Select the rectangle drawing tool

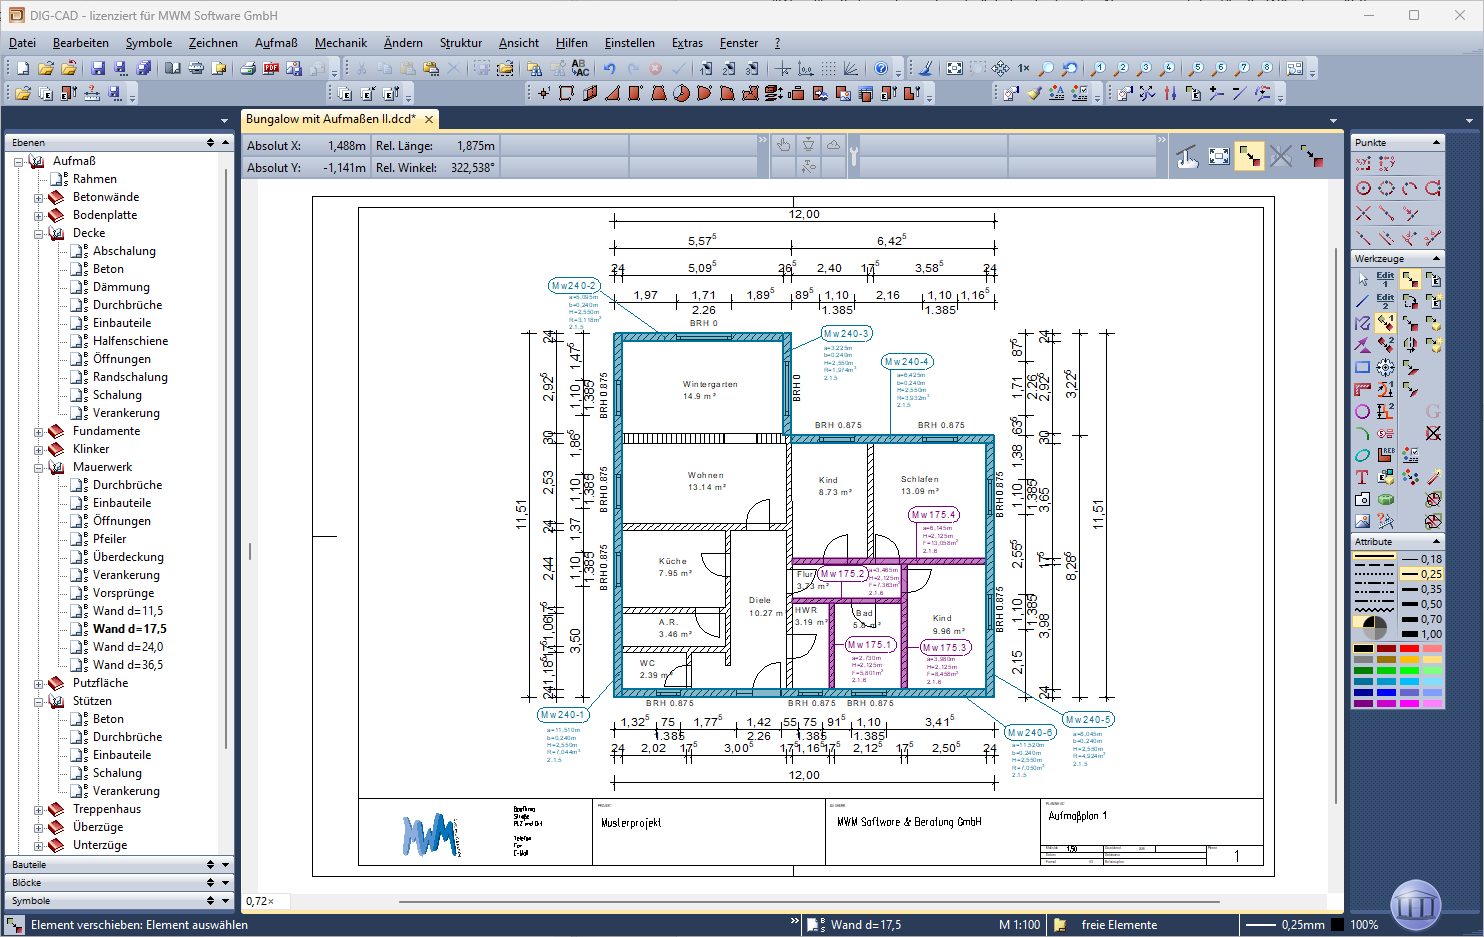(1362, 367)
